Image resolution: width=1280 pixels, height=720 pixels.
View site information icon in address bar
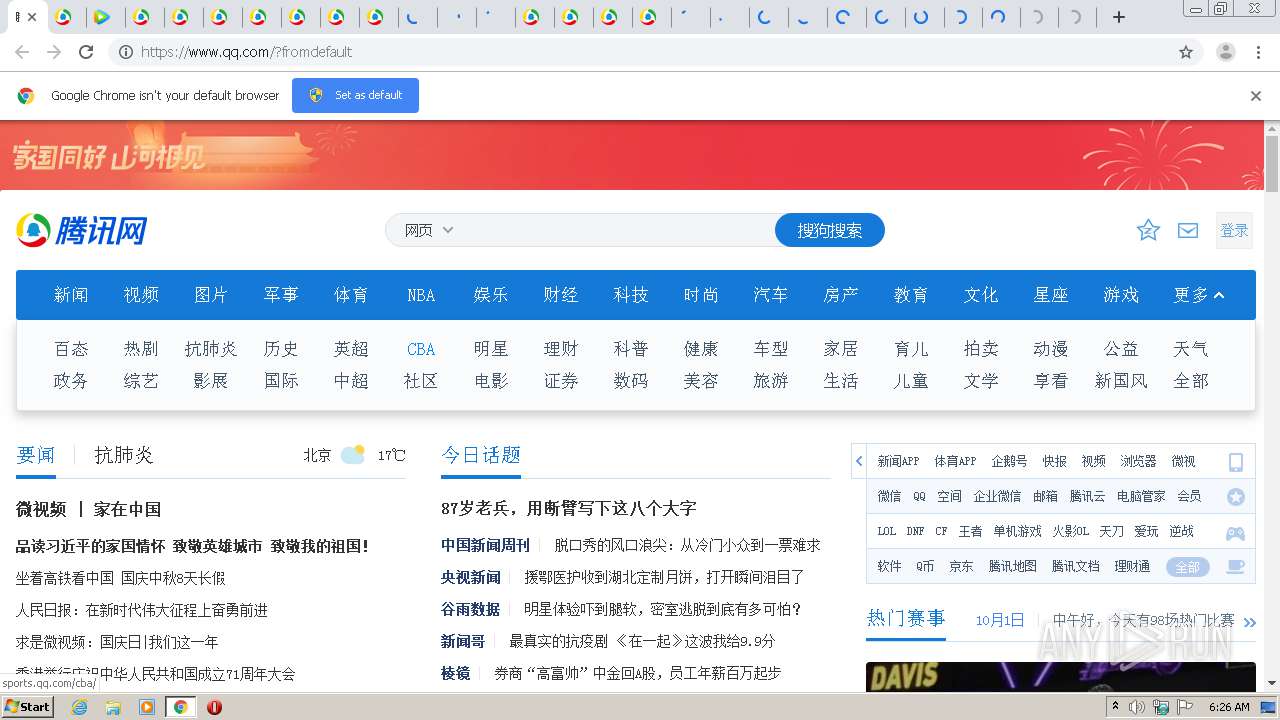point(126,52)
